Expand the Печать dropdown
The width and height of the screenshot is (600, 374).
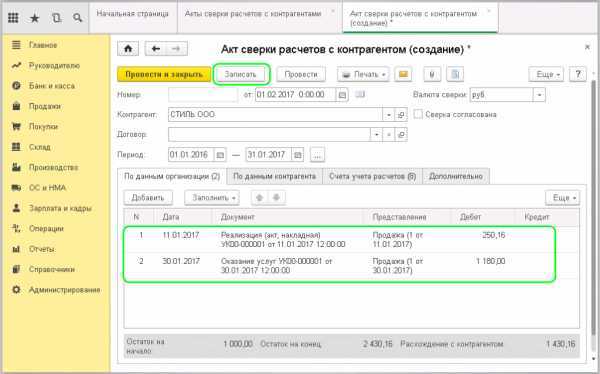(x=363, y=74)
